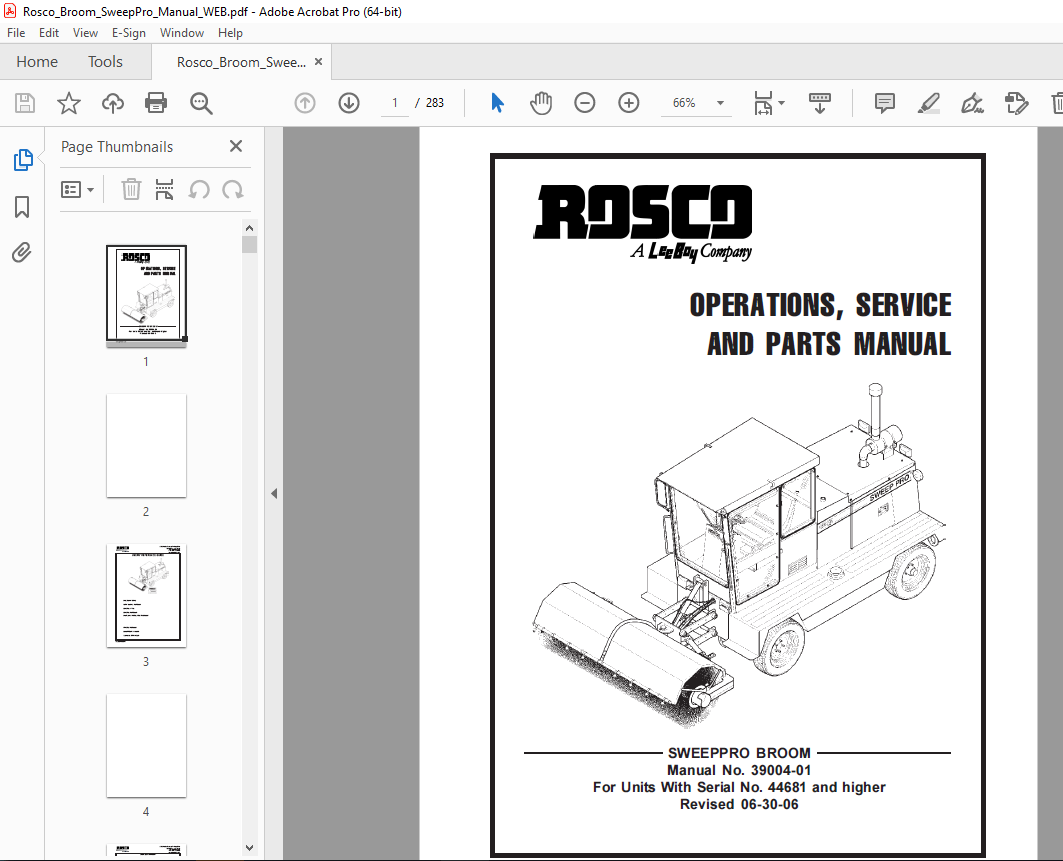Close the Rosco_Broom_Swee... document tab

[318, 62]
